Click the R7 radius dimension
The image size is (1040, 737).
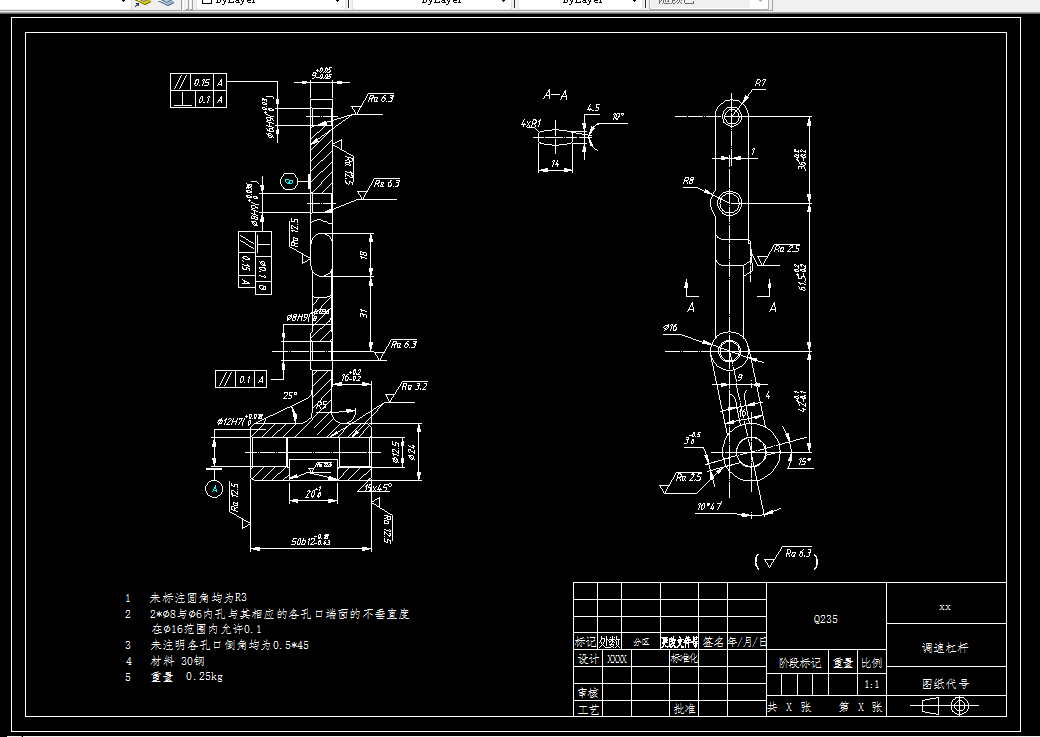(760, 84)
